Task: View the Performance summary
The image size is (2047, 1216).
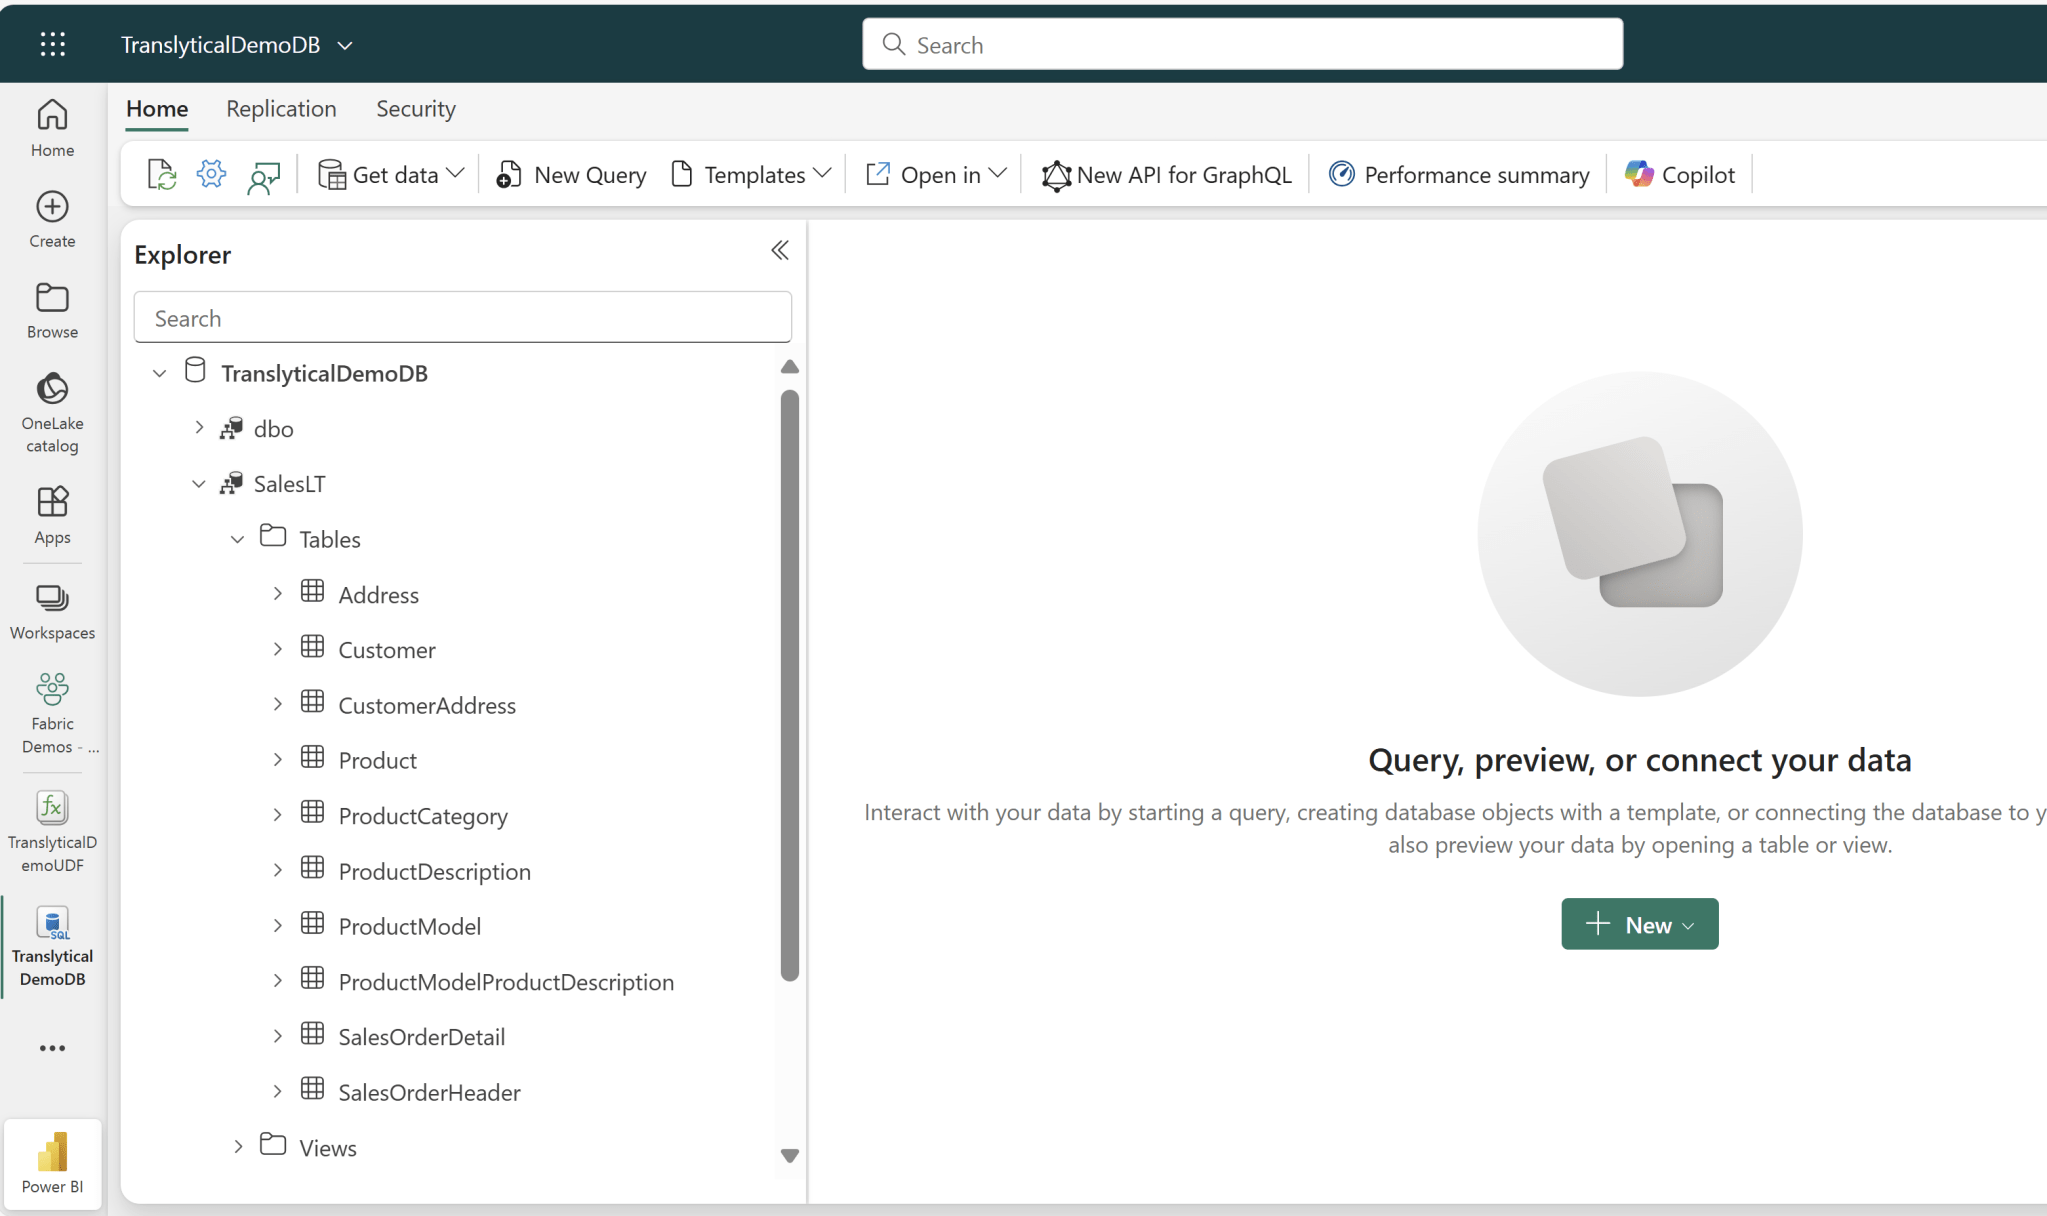Action: coord(1457,173)
